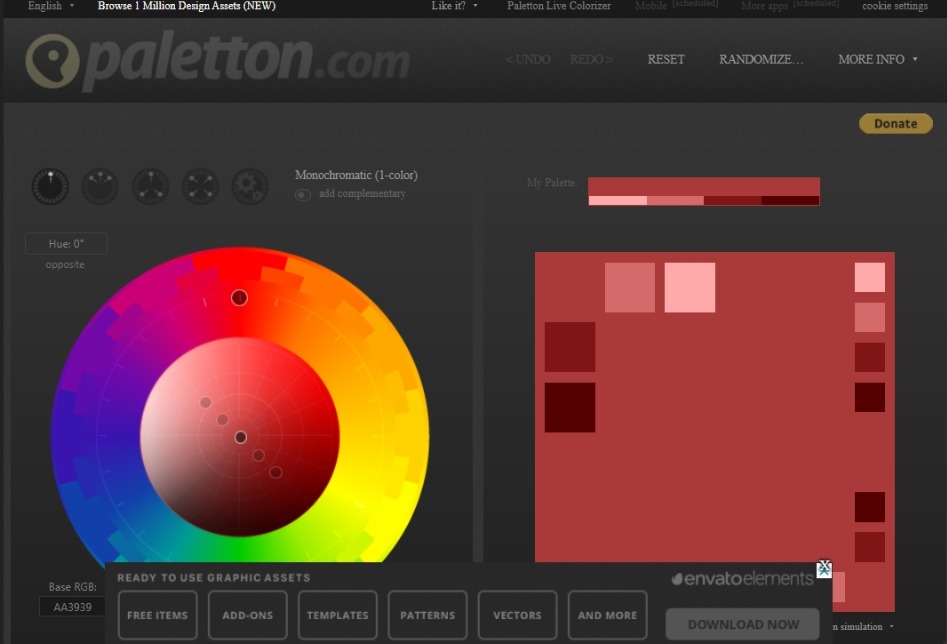Click the RESET button
Viewport: 947px width, 644px height.
(x=665, y=60)
